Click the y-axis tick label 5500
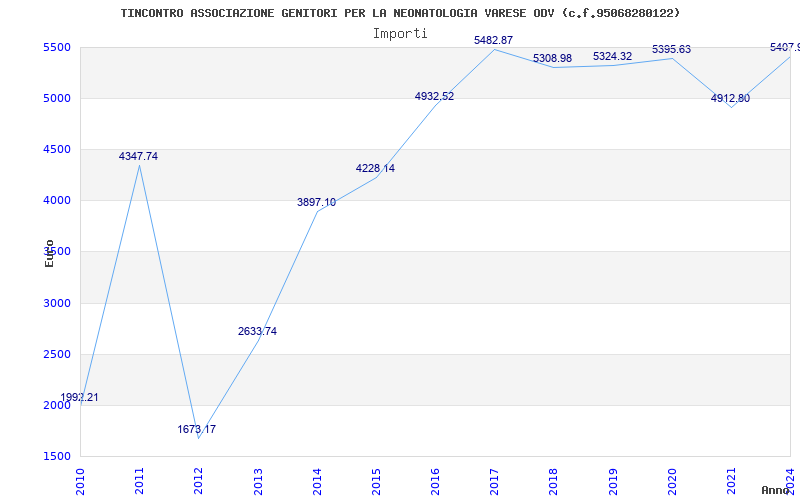800x500 pixels. click(57, 47)
